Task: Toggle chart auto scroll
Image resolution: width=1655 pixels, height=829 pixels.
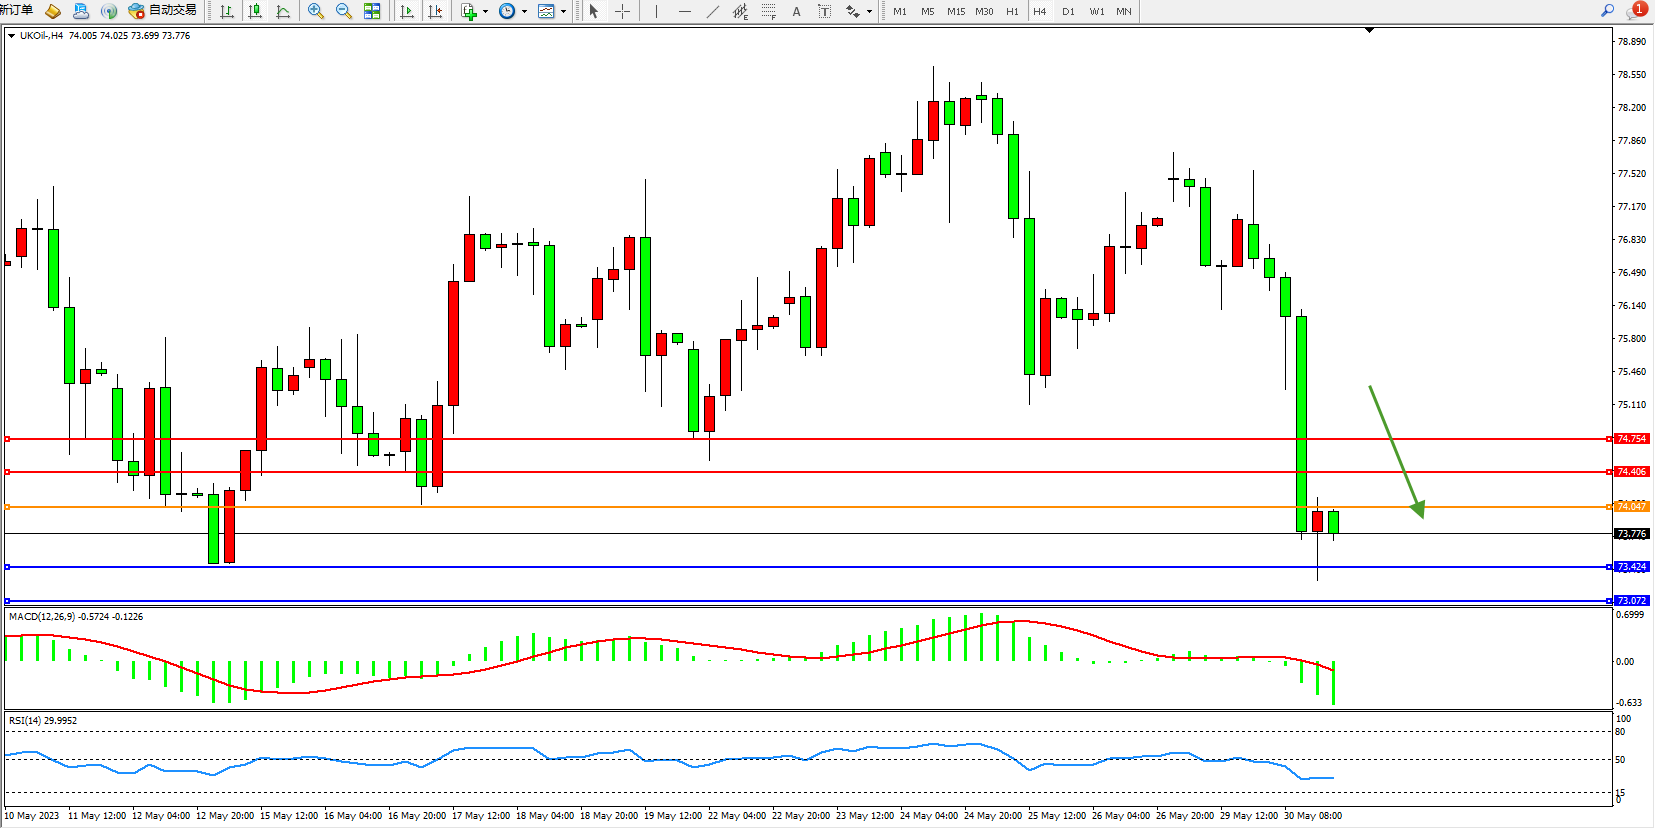Action: (407, 11)
